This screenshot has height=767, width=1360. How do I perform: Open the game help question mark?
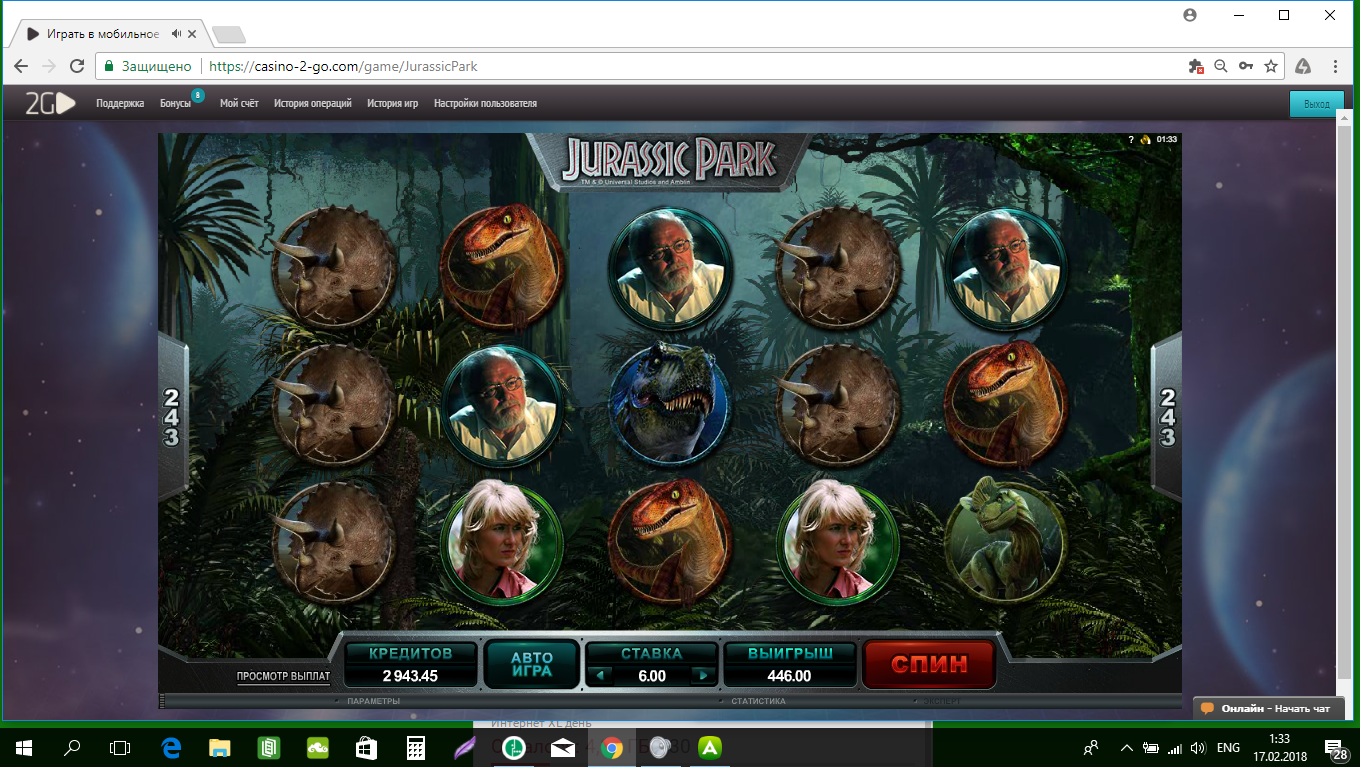pos(1131,140)
